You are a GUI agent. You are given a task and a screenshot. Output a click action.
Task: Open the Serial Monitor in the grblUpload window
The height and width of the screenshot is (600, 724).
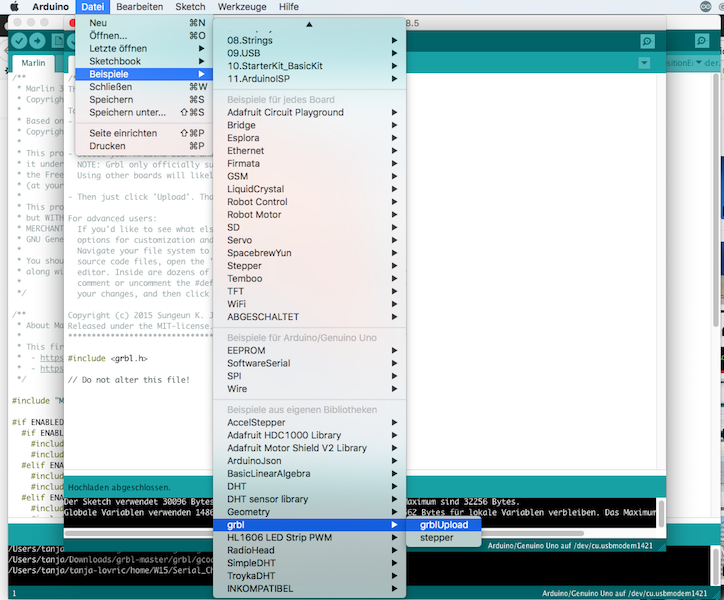pyautogui.click(x=647, y=42)
